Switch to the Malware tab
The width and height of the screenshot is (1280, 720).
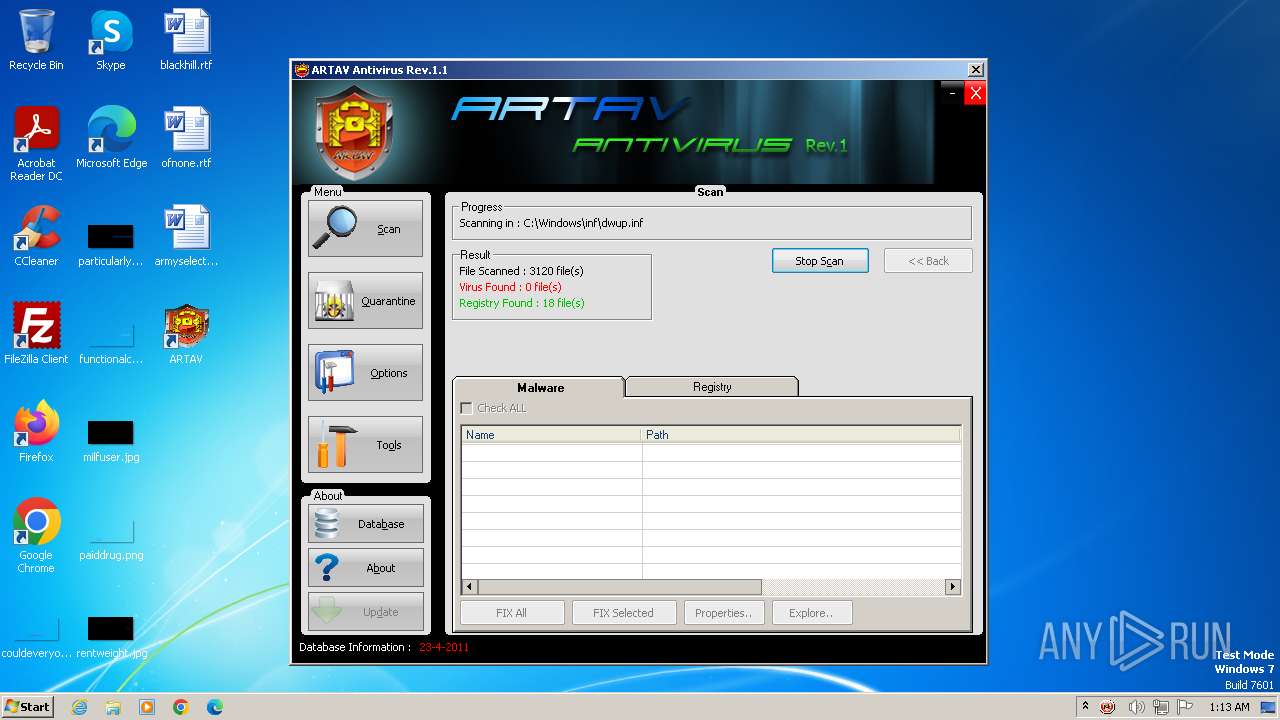(540, 387)
